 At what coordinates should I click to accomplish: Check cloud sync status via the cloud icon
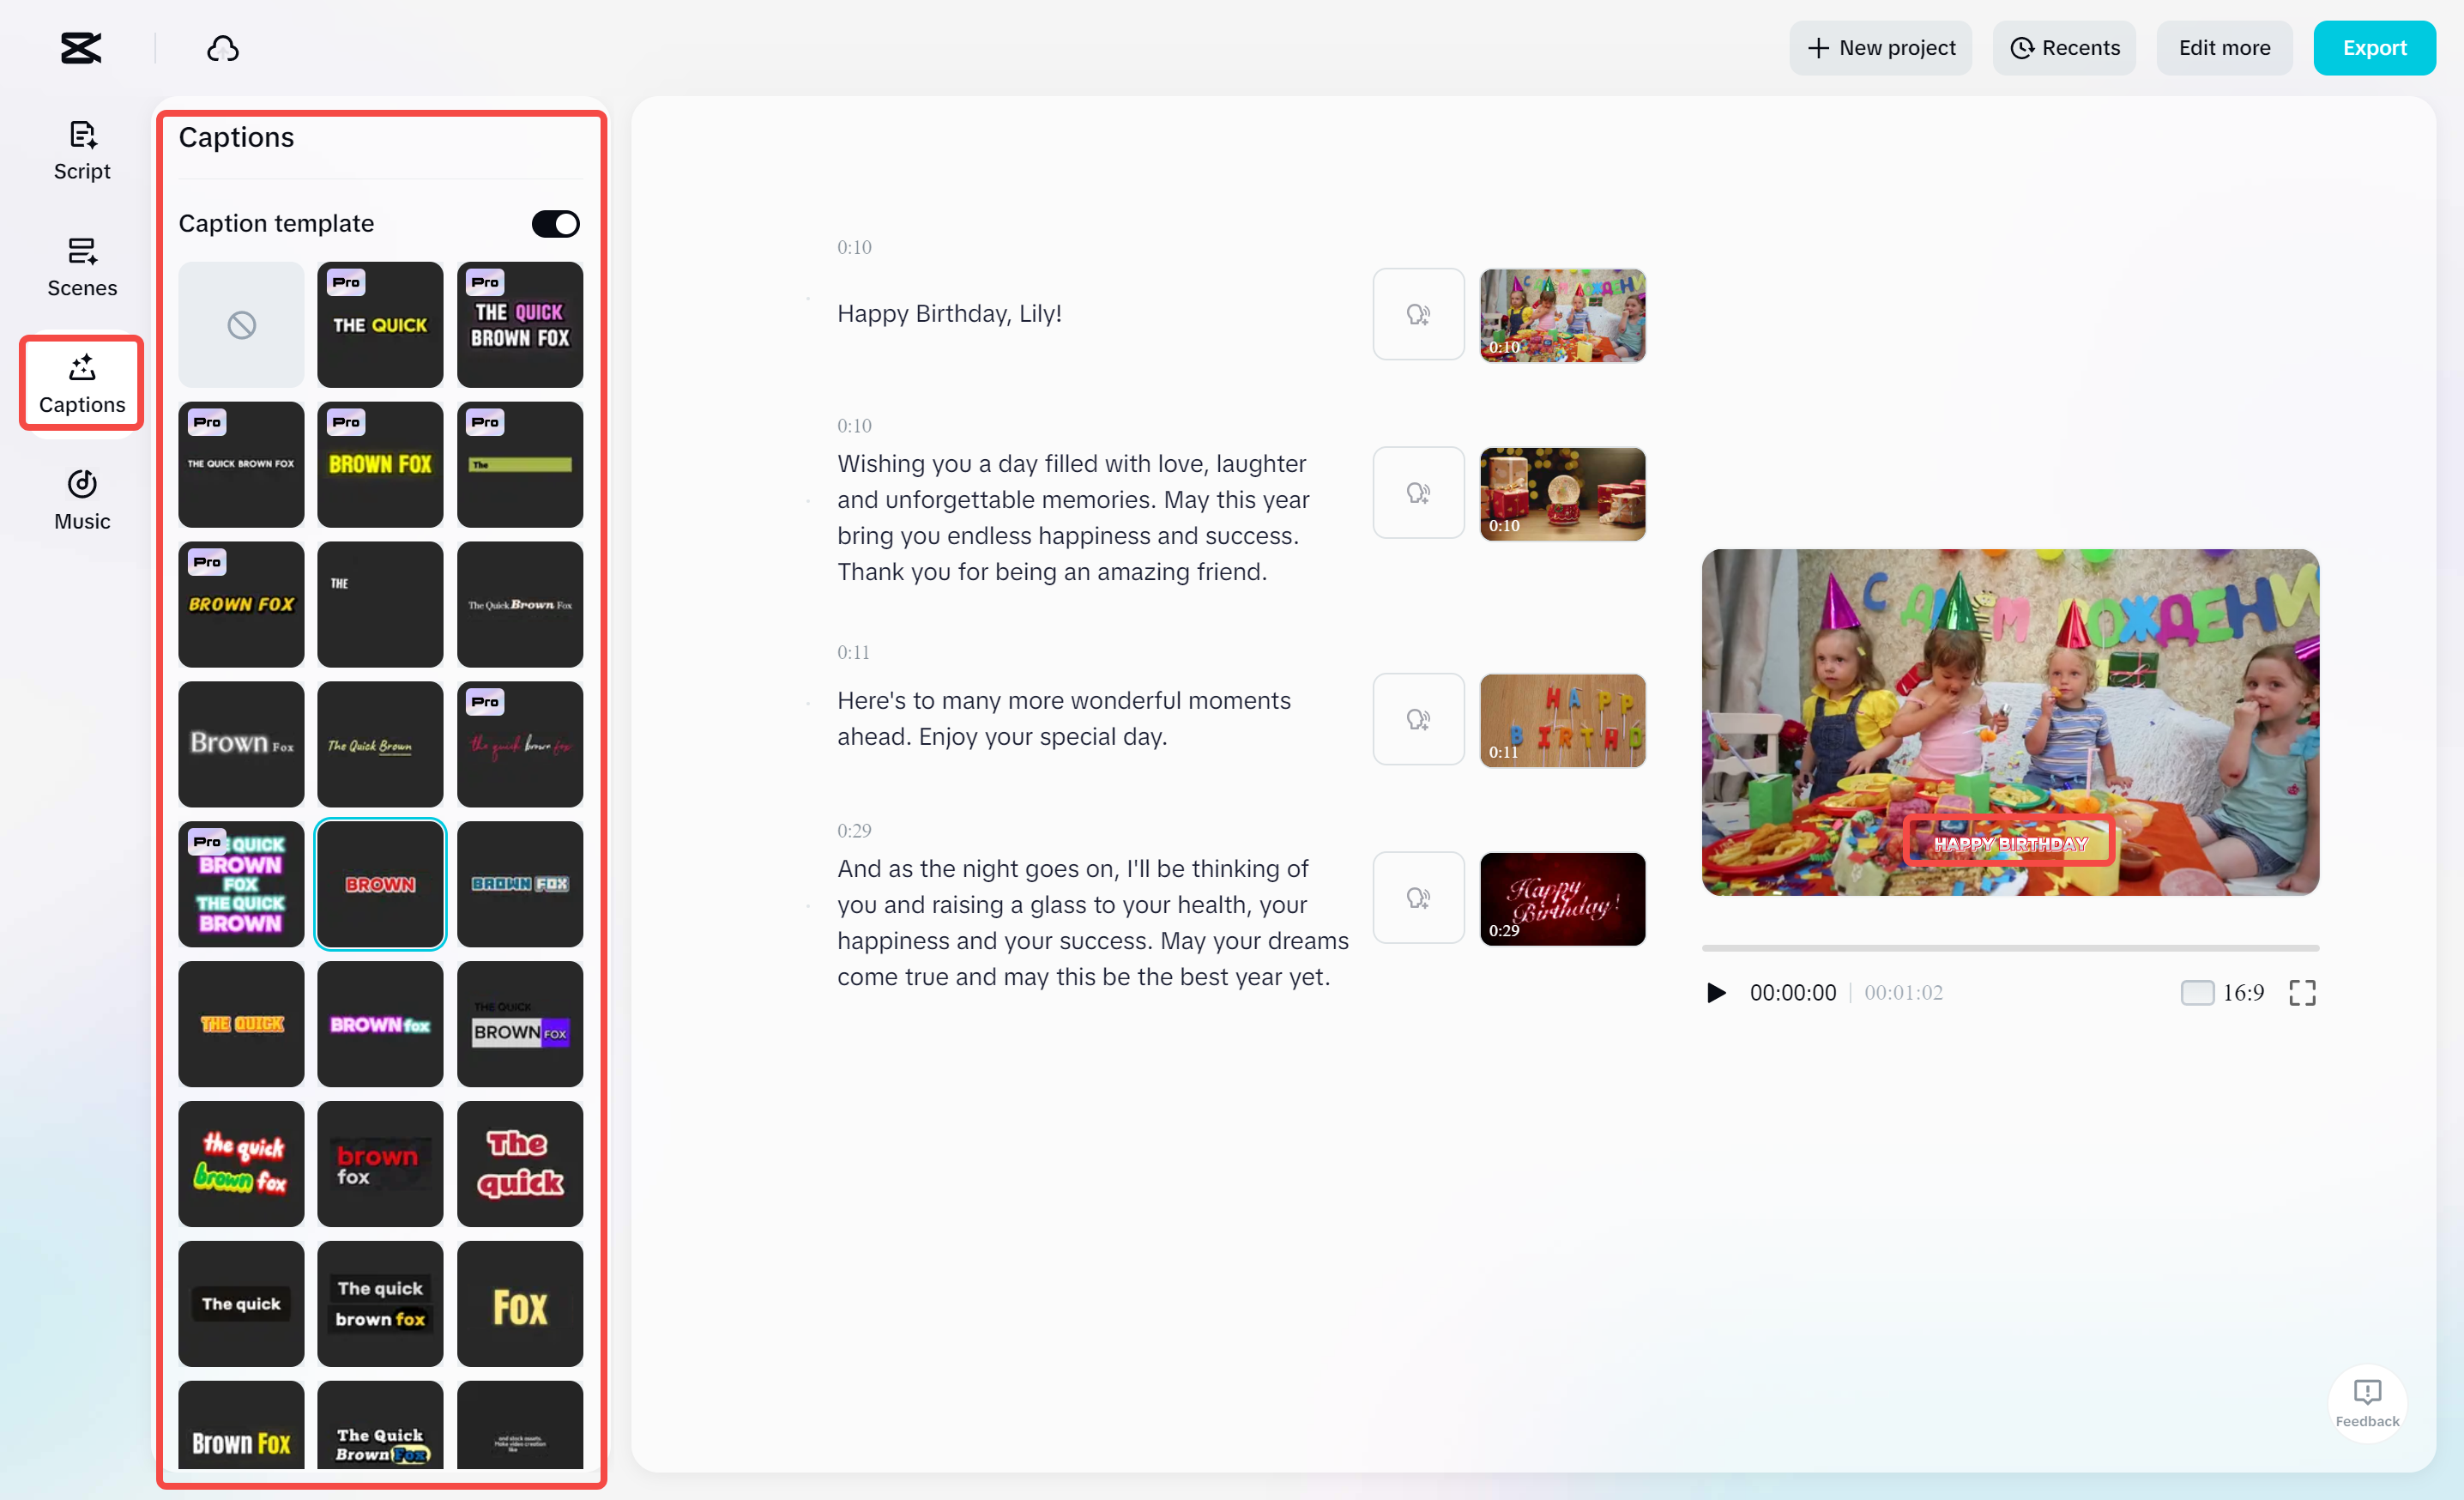[222, 47]
